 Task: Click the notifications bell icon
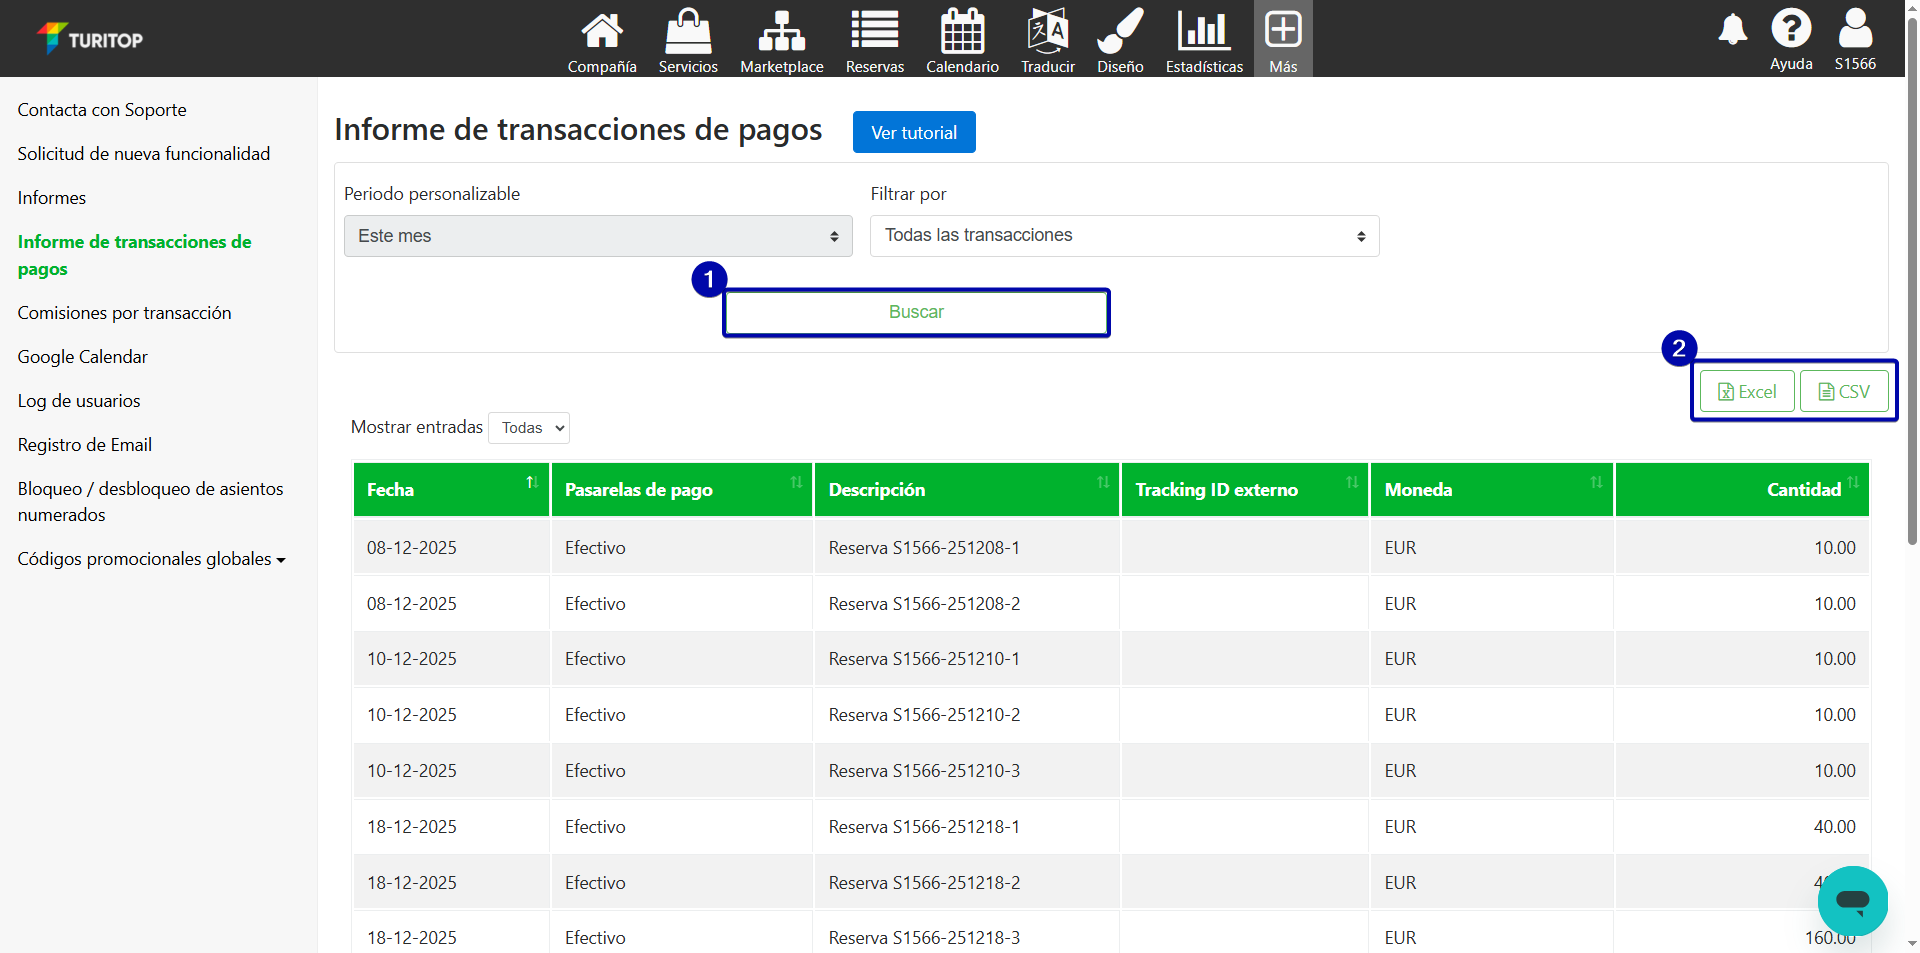[x=1732, y=30]
